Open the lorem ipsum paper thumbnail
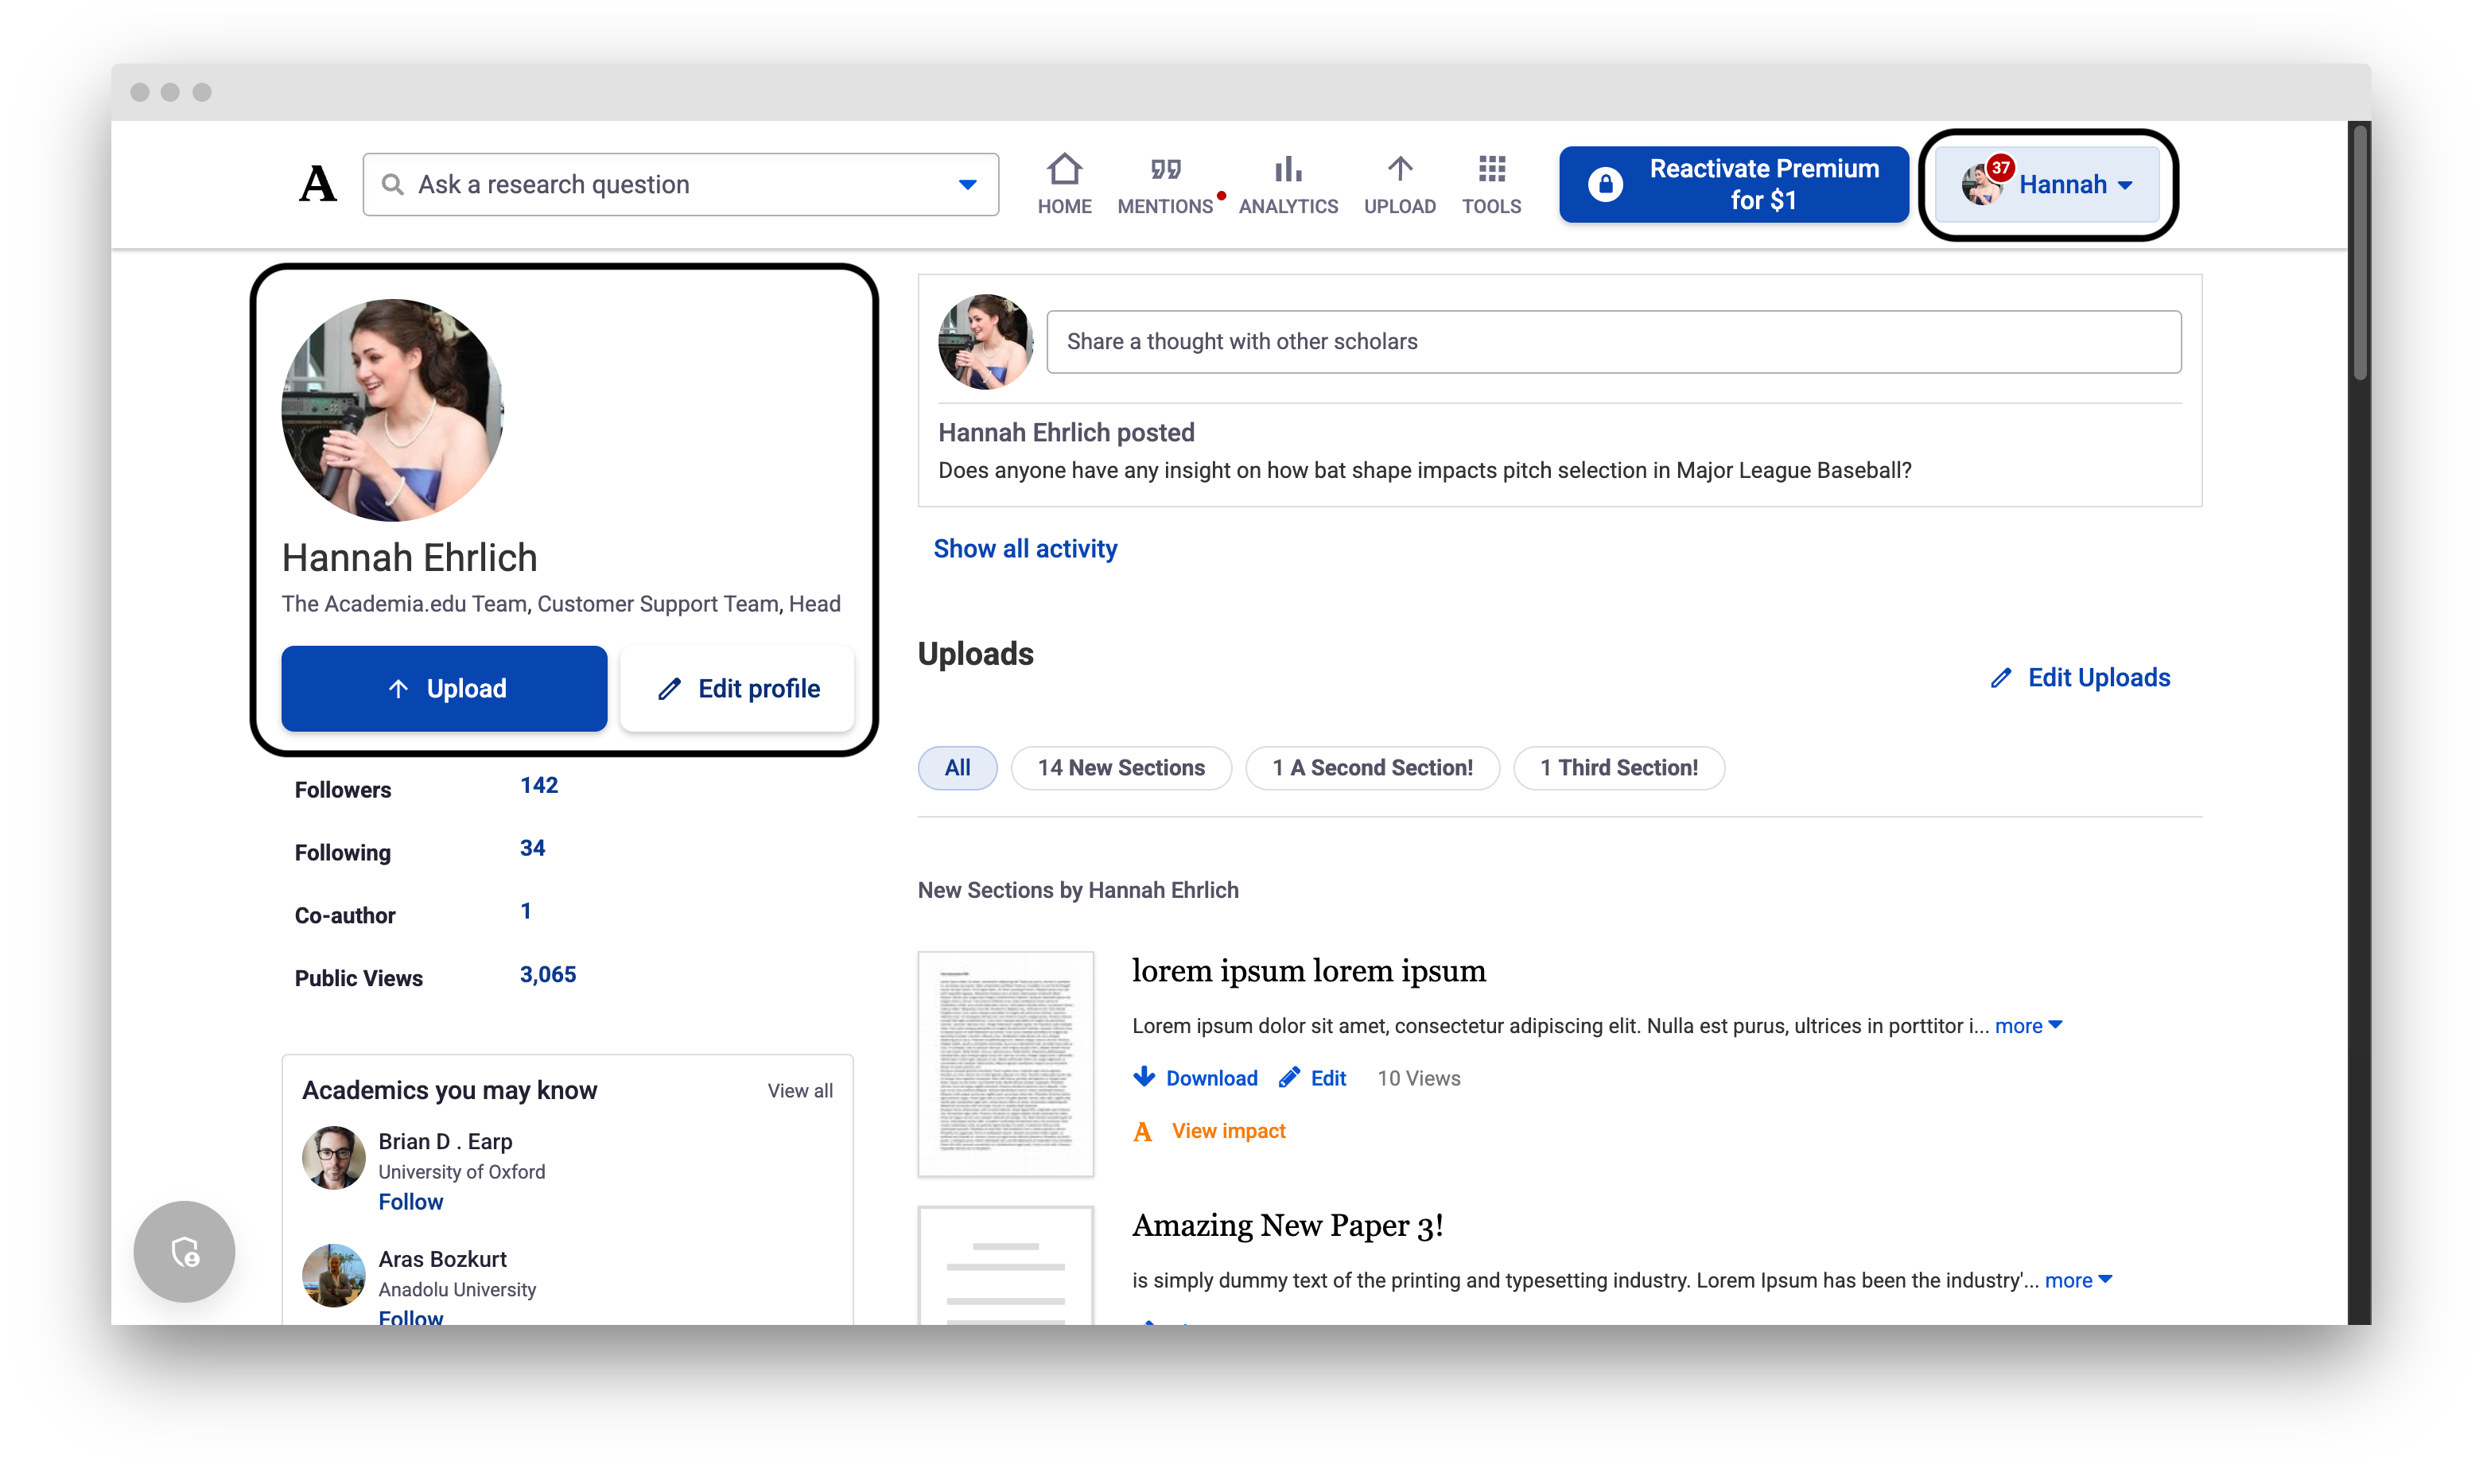2483x1484 pixels. pyautogui.click(x=1005, y=1064)
